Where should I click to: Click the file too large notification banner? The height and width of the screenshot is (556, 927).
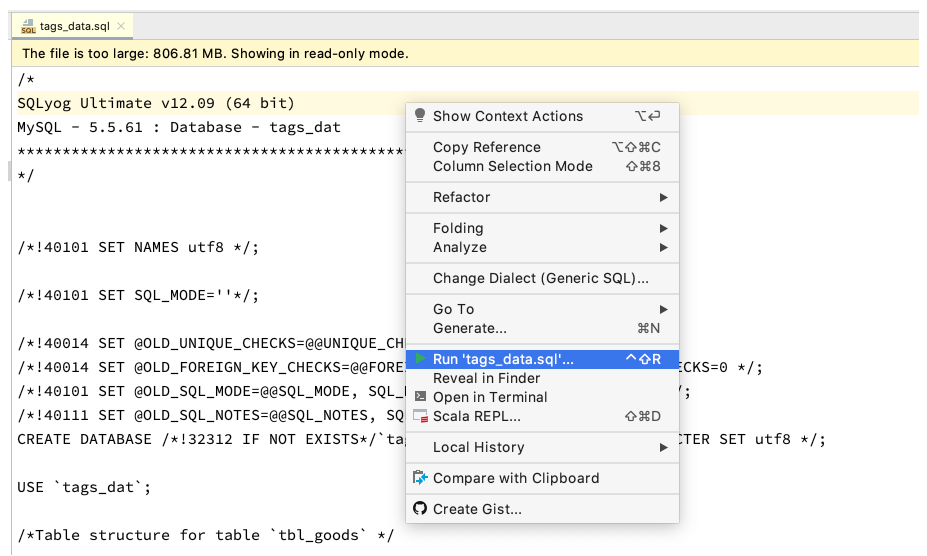click(x=465, y=53)
